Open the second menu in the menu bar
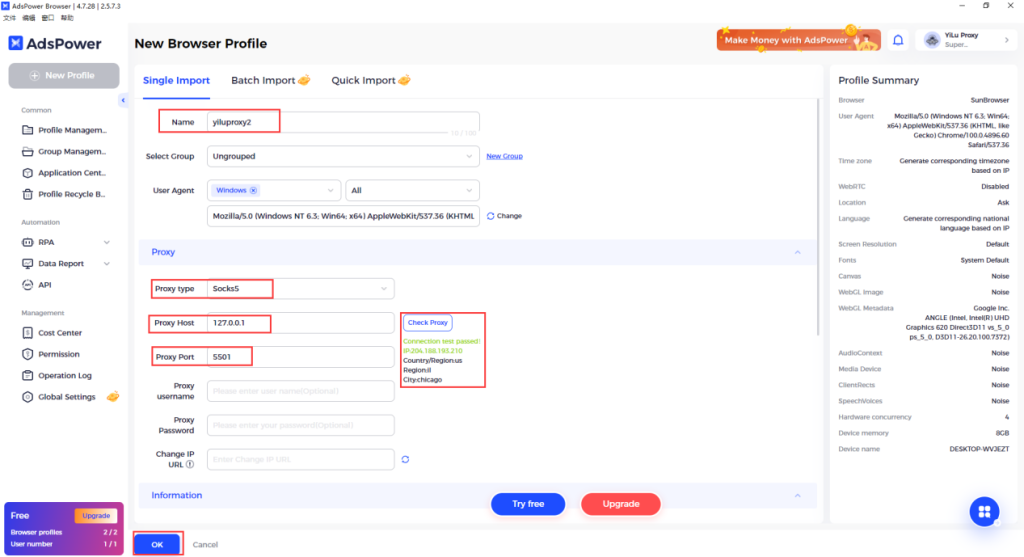1024x557 pixels. pos(29,18)
